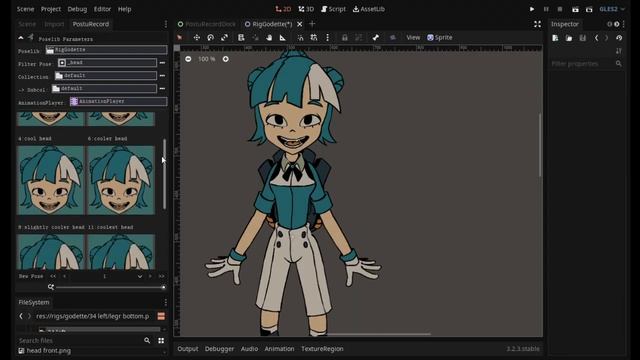Lock the selected node with lock icon
Image resolution: width=640 pixels, height=360 pixels.
[345, 38]
